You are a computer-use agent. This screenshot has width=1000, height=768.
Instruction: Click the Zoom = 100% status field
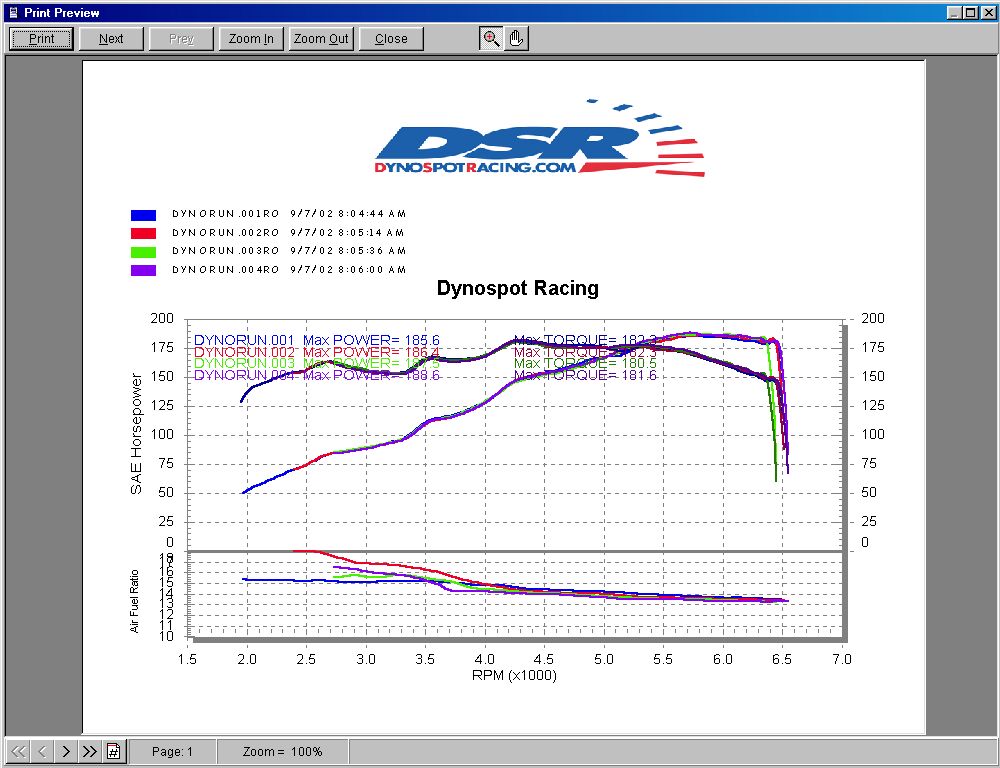(x=281, y=751)
